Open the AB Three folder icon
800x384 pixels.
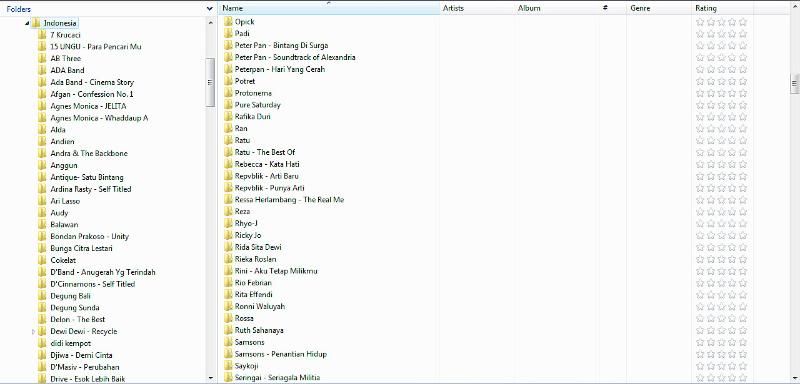42,59
